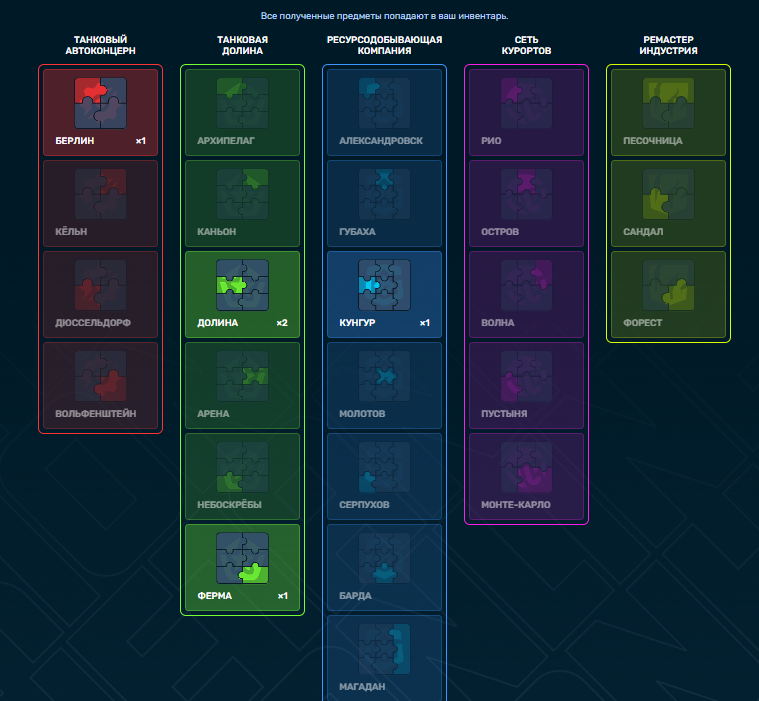
Task: Click the Александровск label text
Action: point(381,141)
